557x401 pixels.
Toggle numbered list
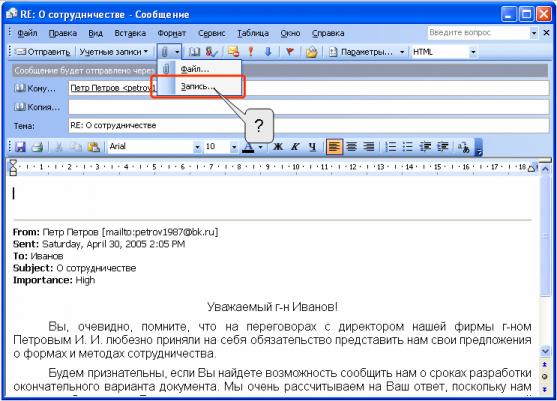(x=390, y=147)
